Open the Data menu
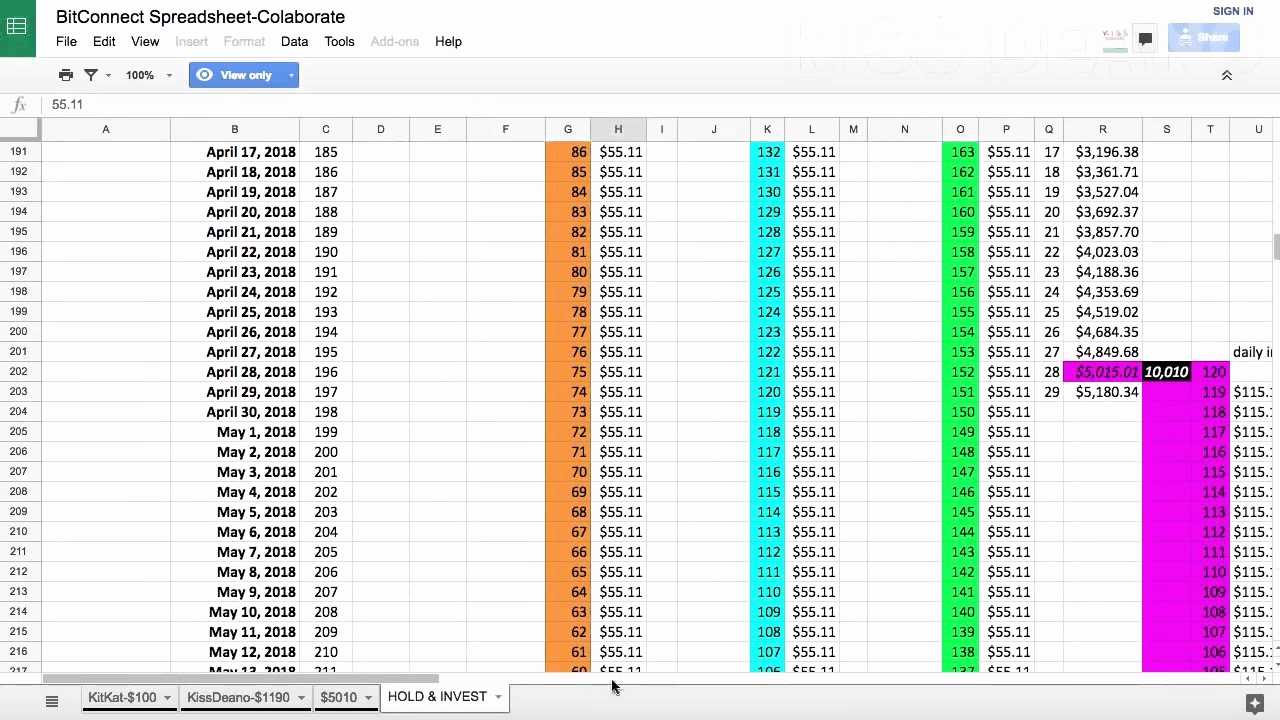Screen dimensions: 1280x720 tap(294, 41)
